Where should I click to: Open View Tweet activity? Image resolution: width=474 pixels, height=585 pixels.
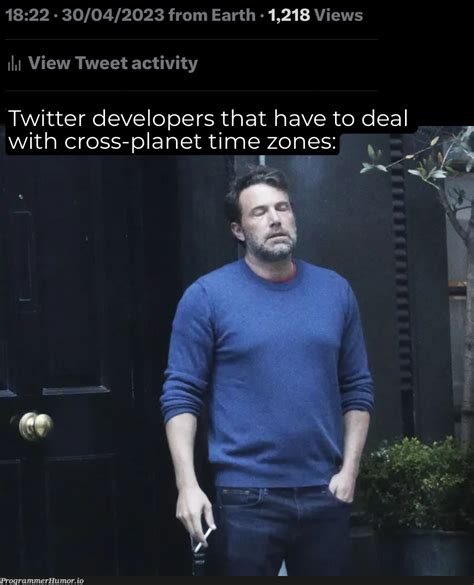click(113, 63)
